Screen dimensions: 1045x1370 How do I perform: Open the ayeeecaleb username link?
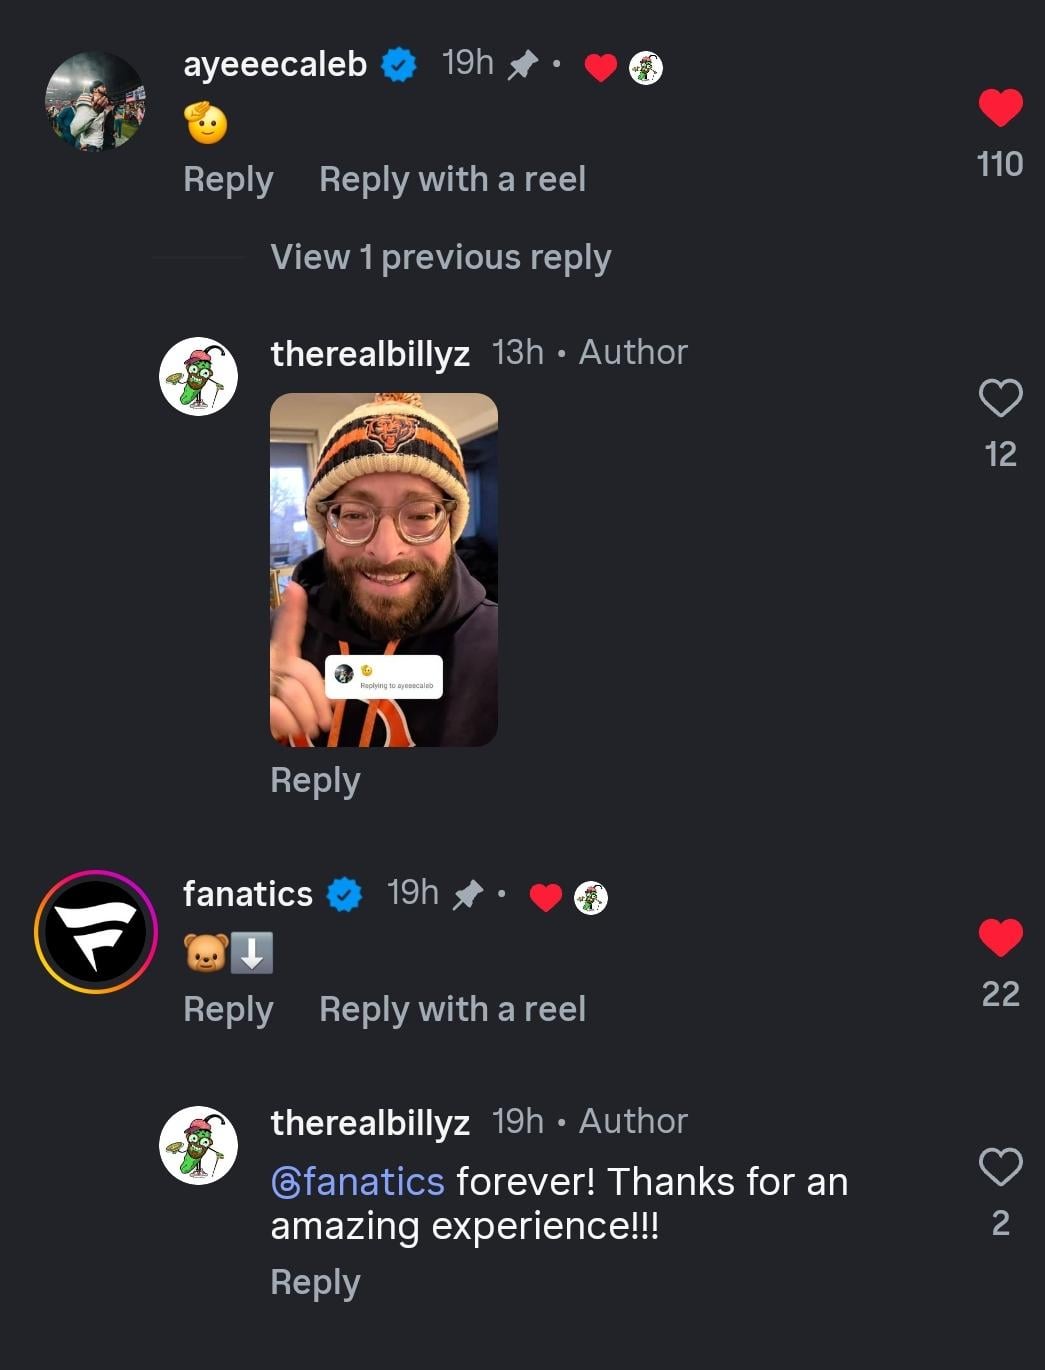click(275, 64)
